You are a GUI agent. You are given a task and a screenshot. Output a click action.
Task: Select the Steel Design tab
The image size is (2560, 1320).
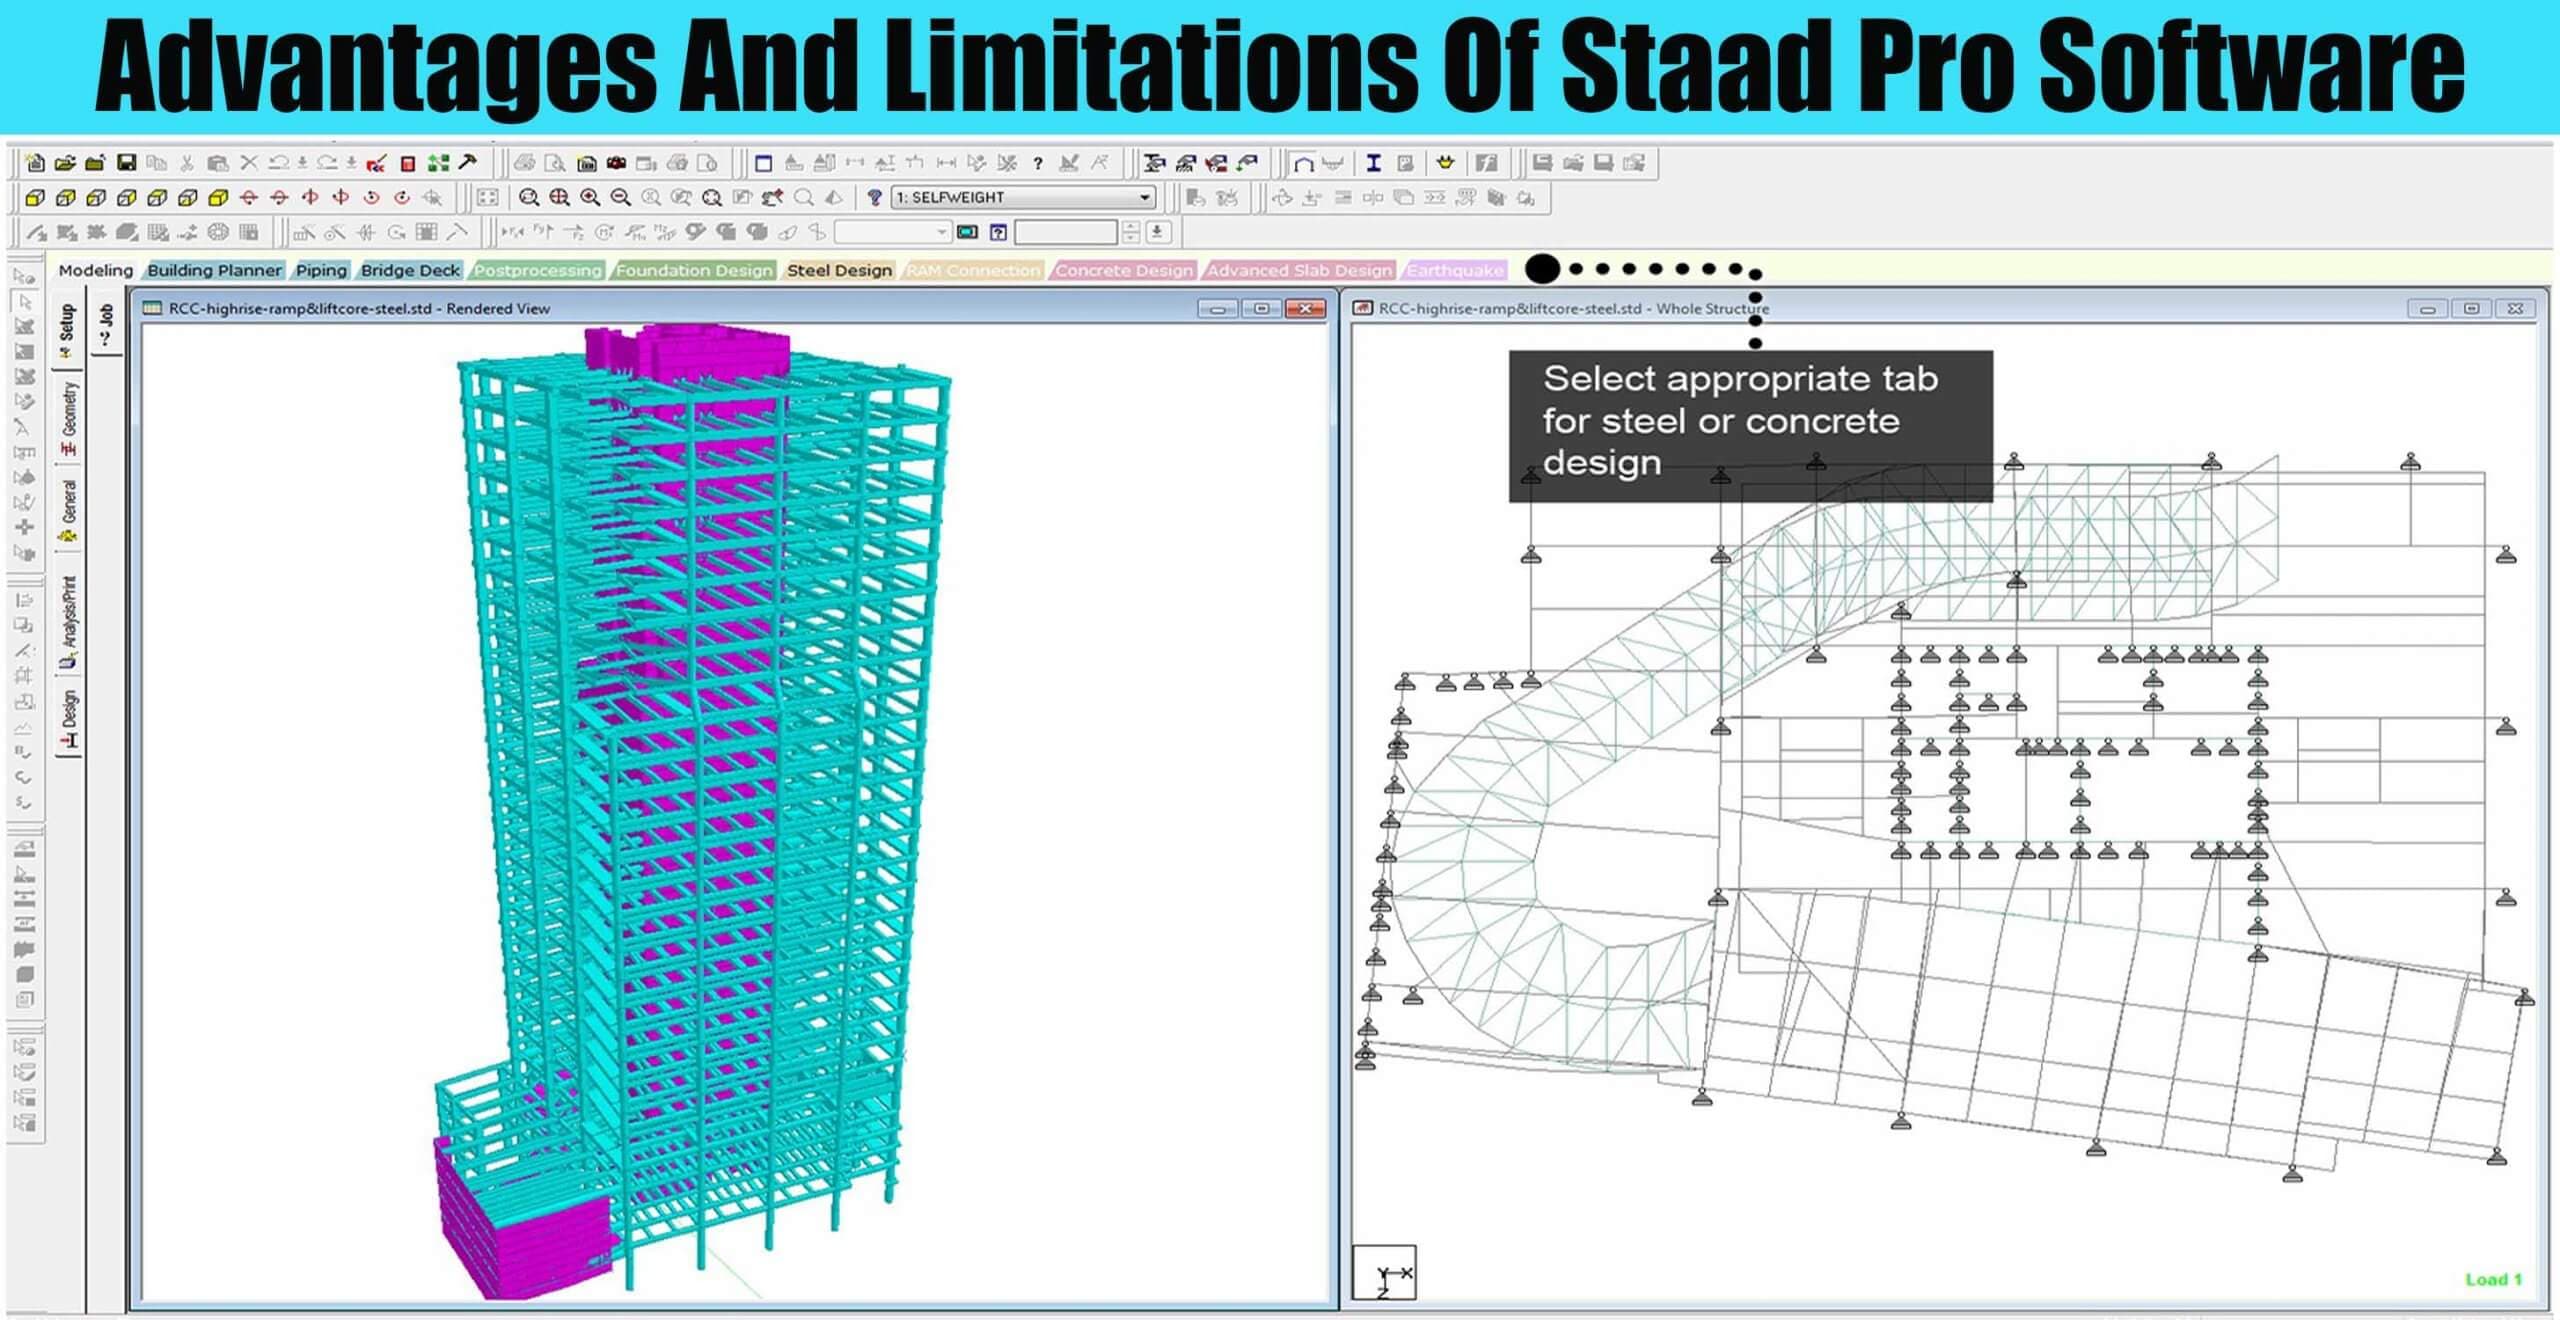pos(839,270)
